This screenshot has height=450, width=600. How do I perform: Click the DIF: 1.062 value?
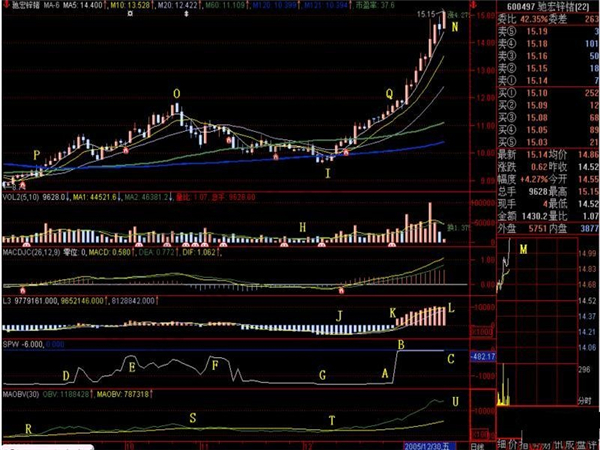(199, 253)
